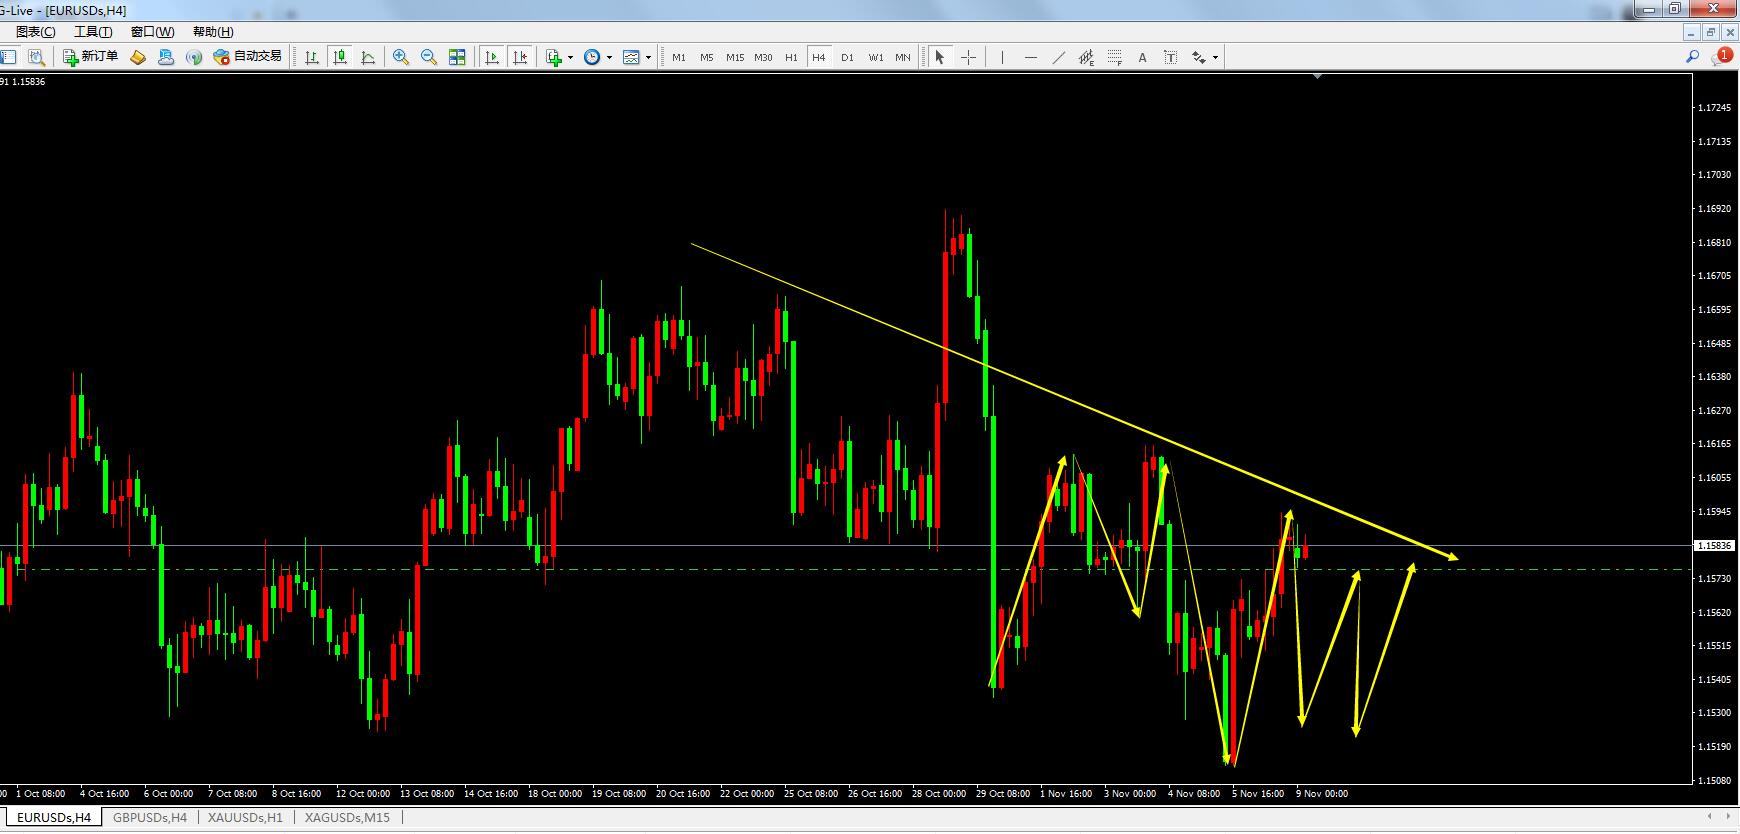This screenshot has width=1740, height=834.
Task: Open the trading signals broadcast icon
Action: tap(194, 57)
